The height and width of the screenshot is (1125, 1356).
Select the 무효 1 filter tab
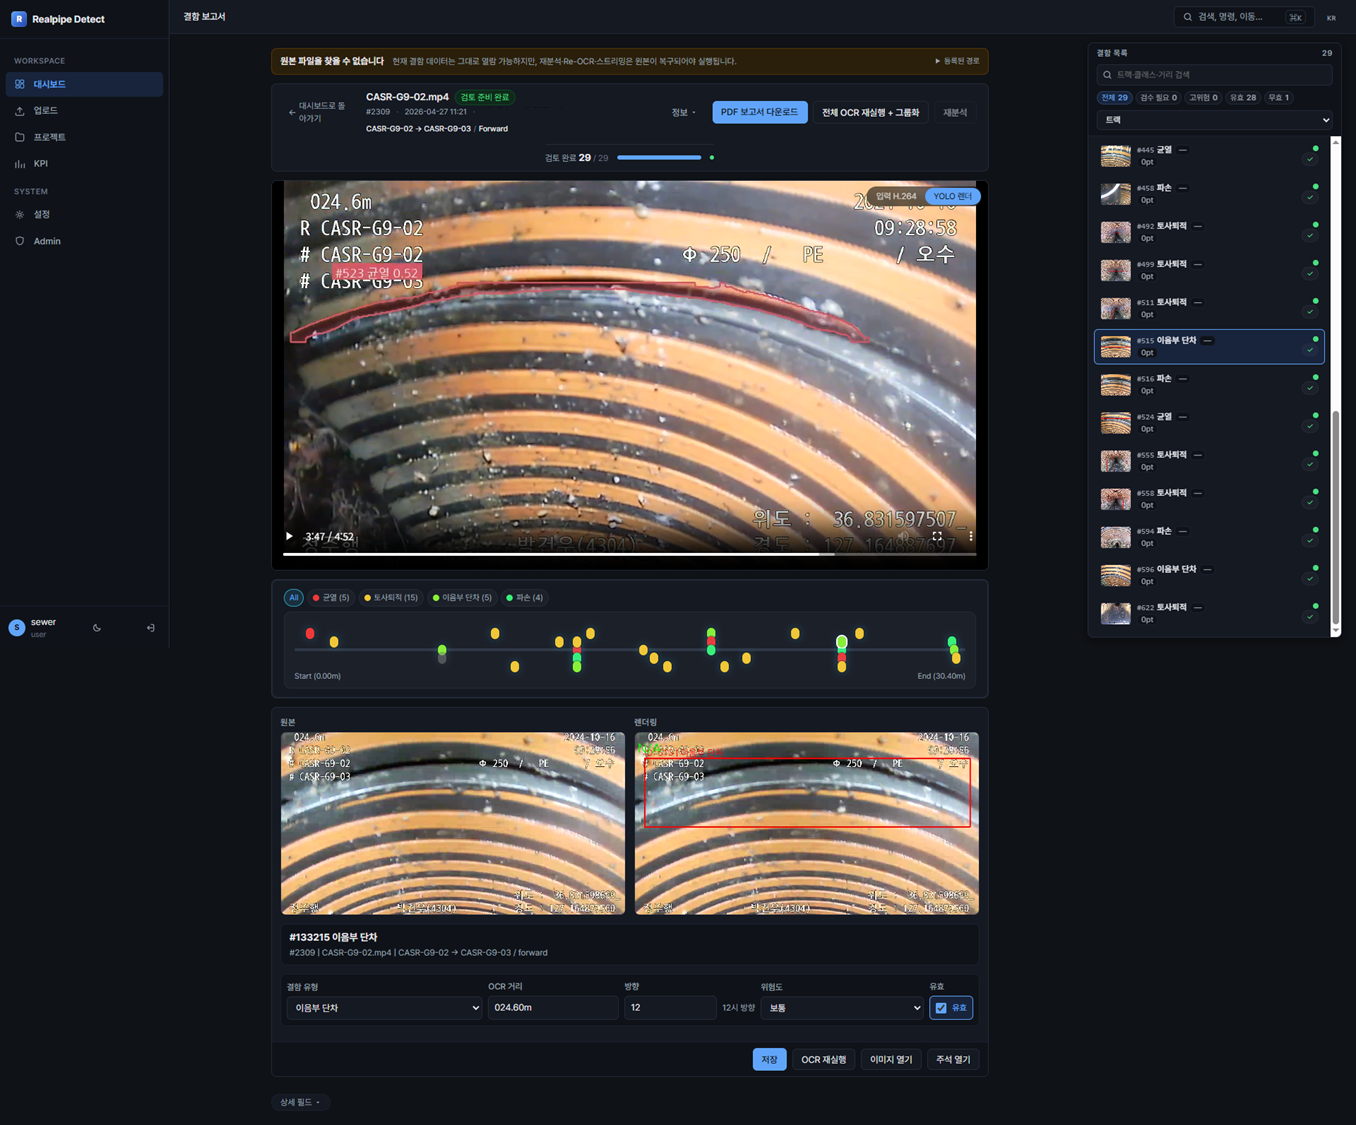[x=1279, y=98]
